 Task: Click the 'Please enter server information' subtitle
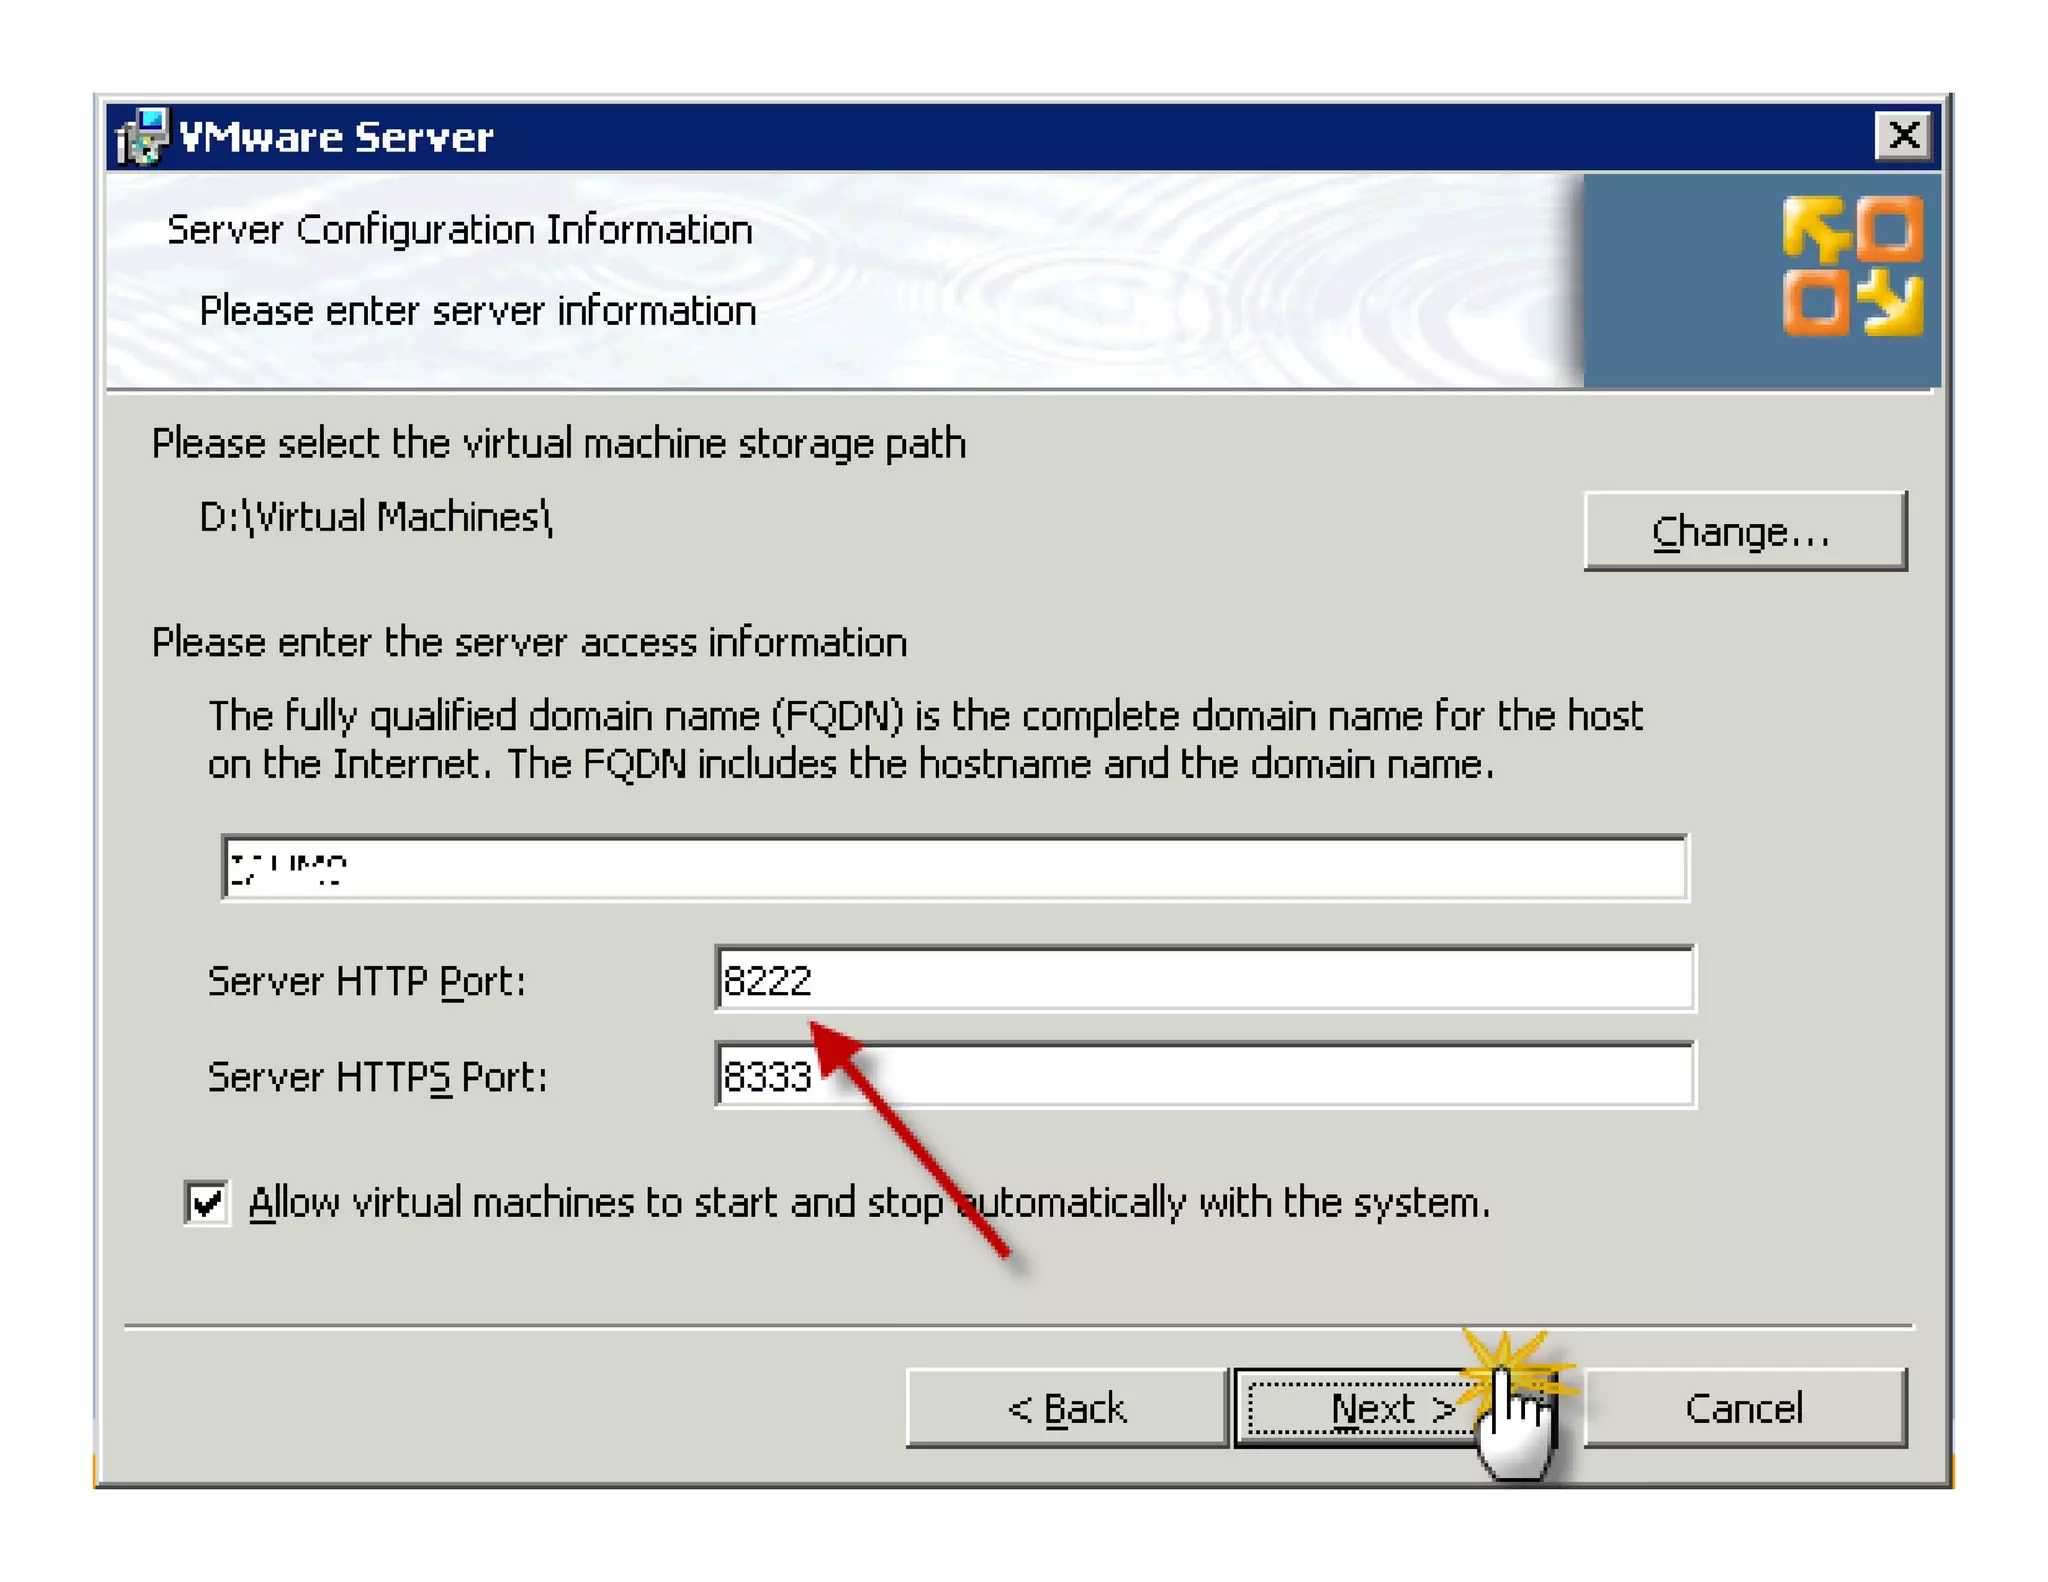click(x=478, y=311)
